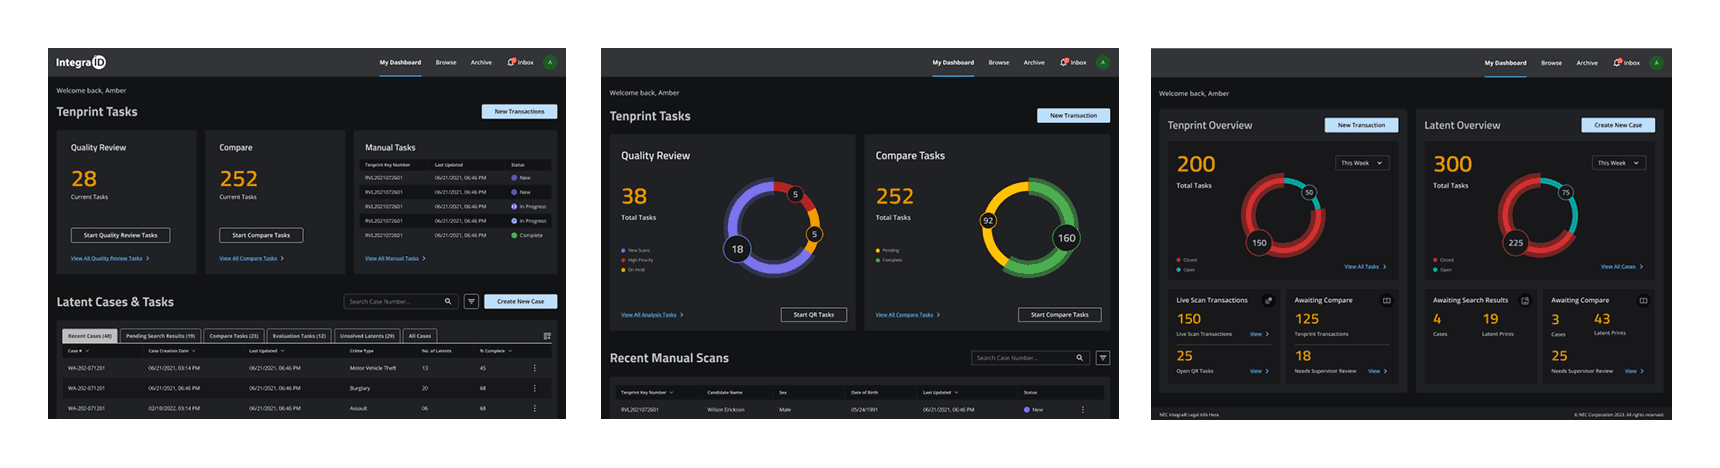The image size is (1720, 468).
Task: Click the Complete status row in Manual Tasks
Action: 456,235
